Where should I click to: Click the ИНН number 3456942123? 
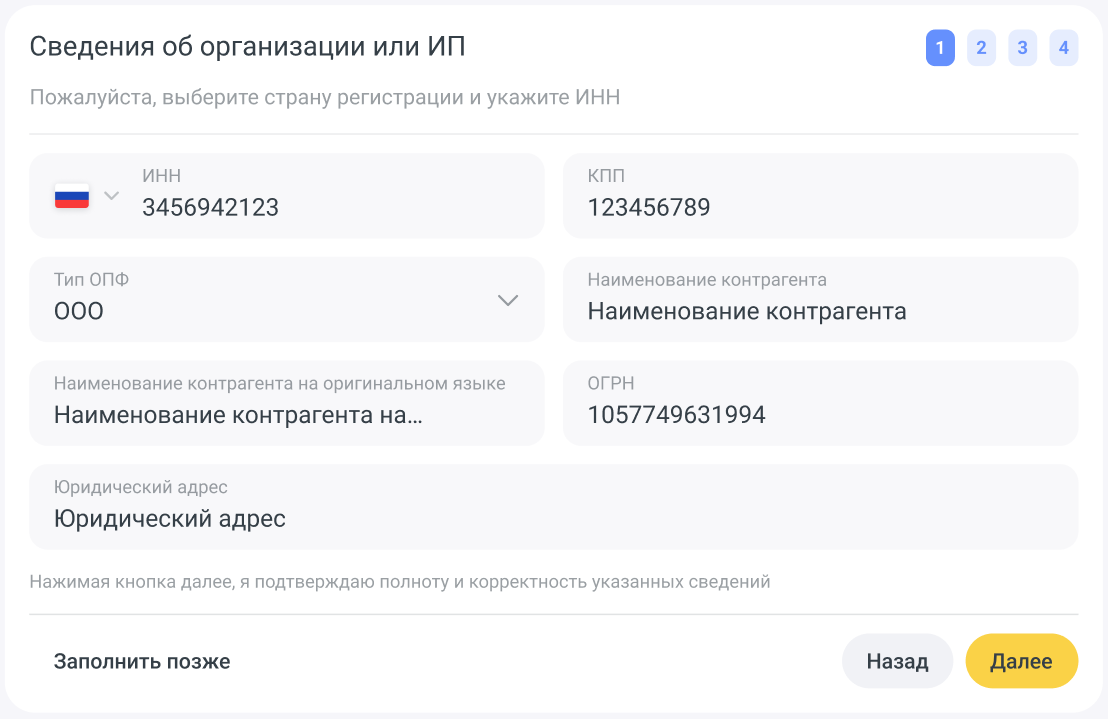click(x=210, y=208)
